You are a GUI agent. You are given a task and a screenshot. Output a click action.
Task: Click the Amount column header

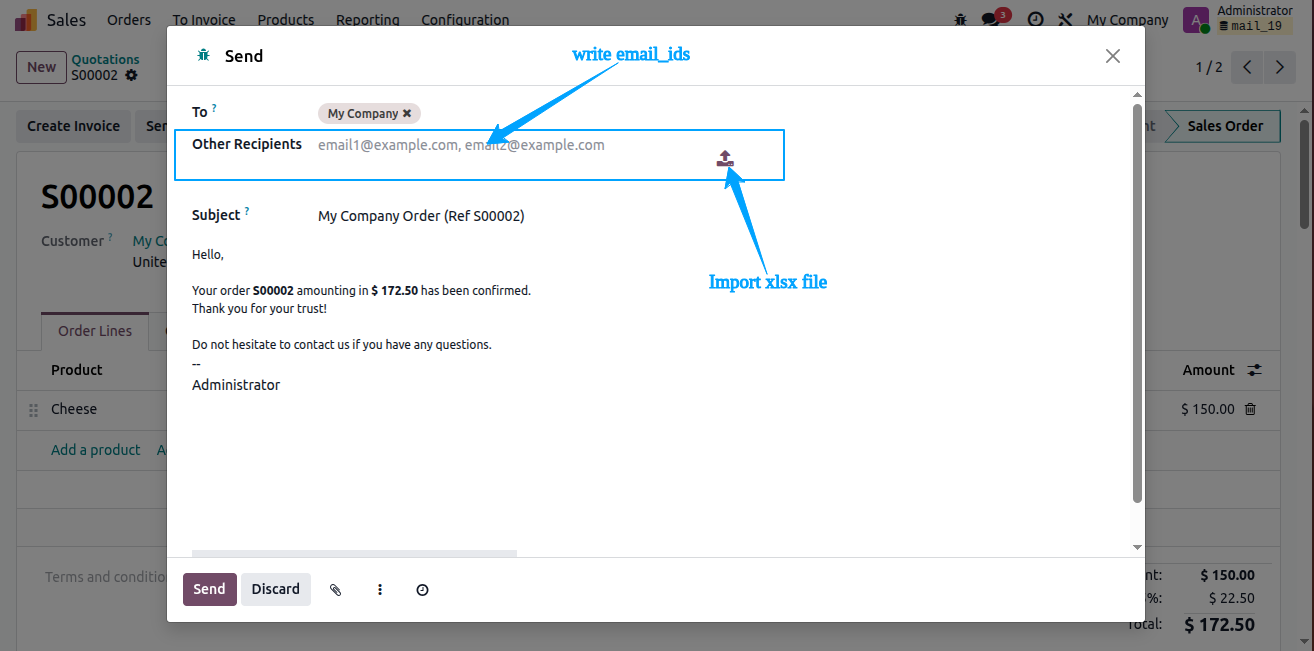1208,370
